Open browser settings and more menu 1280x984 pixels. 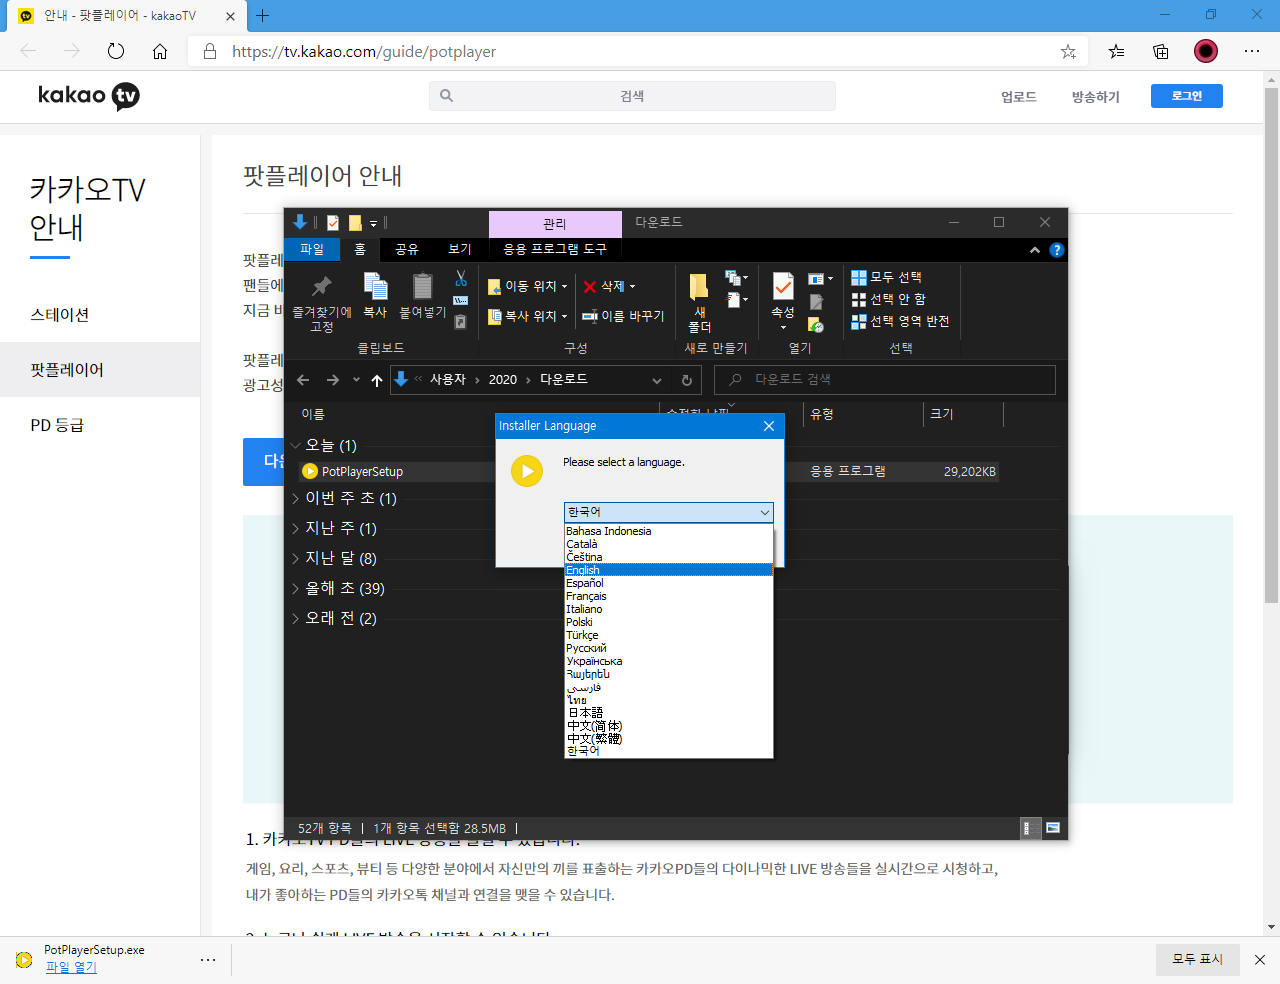pyautogui.click(x=1252, y=51)
